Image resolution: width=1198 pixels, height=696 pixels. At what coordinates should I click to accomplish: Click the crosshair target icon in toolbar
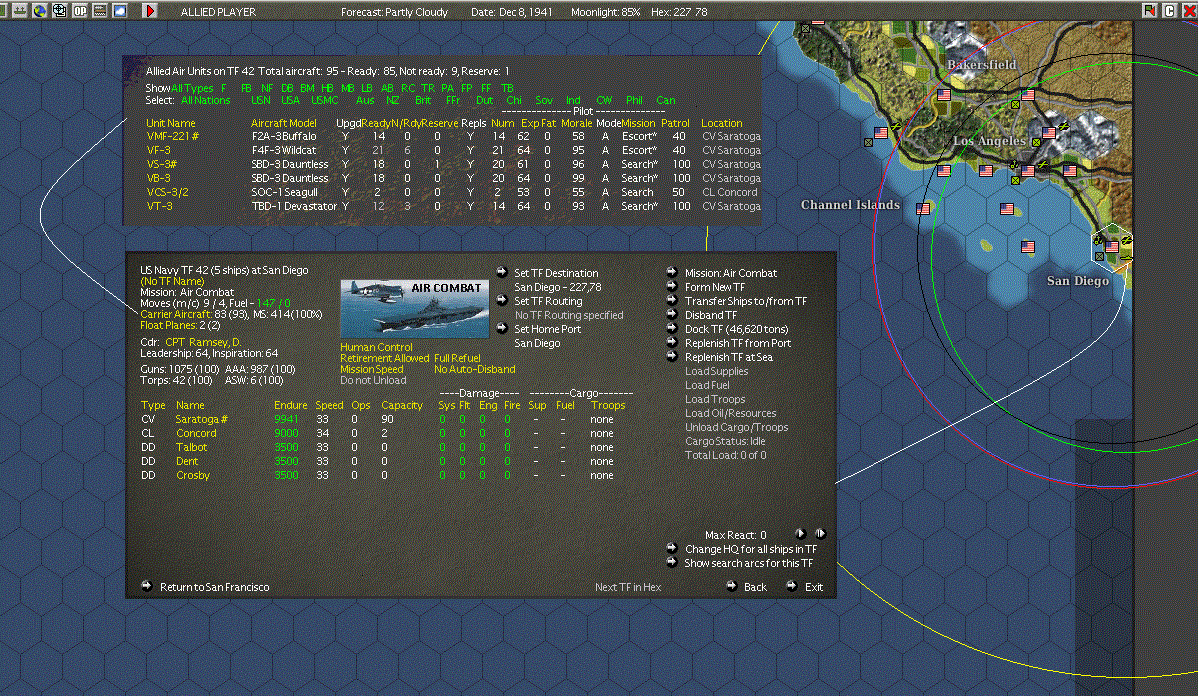click(x=60, y=11)
